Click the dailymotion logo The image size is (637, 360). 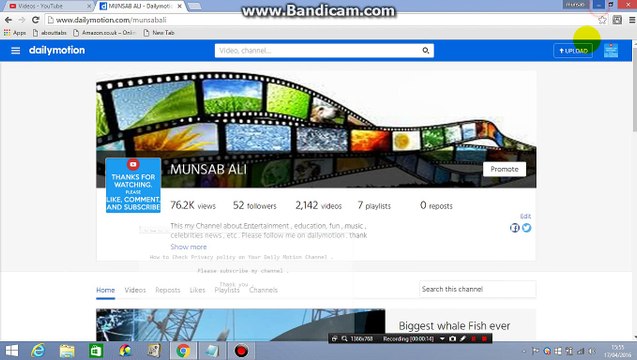(x=57, y=50)
